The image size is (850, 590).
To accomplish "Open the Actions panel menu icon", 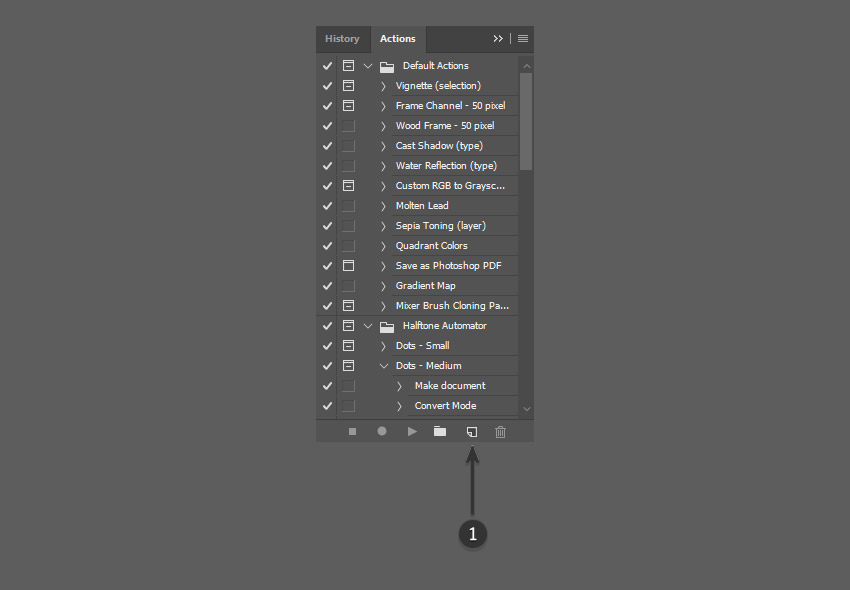I will pos(523,39).
